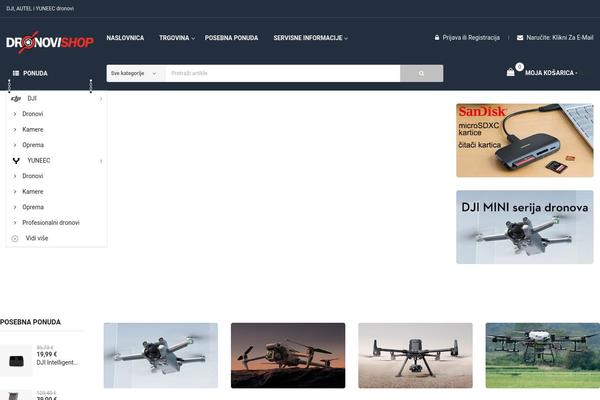
Task: Select Oprema under YUNEEC
Action: click(x=33, y=207)
